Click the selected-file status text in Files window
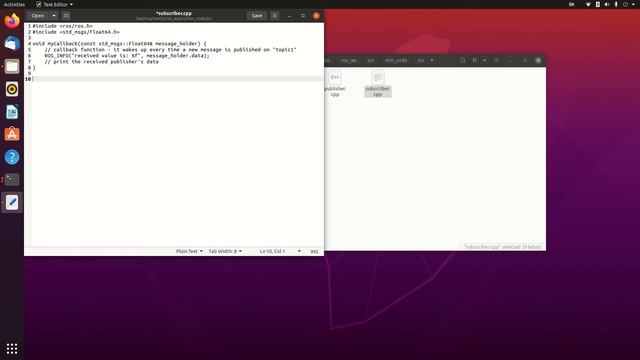The image size is (640, 360). pyautogui.click(x=502, y=247)
